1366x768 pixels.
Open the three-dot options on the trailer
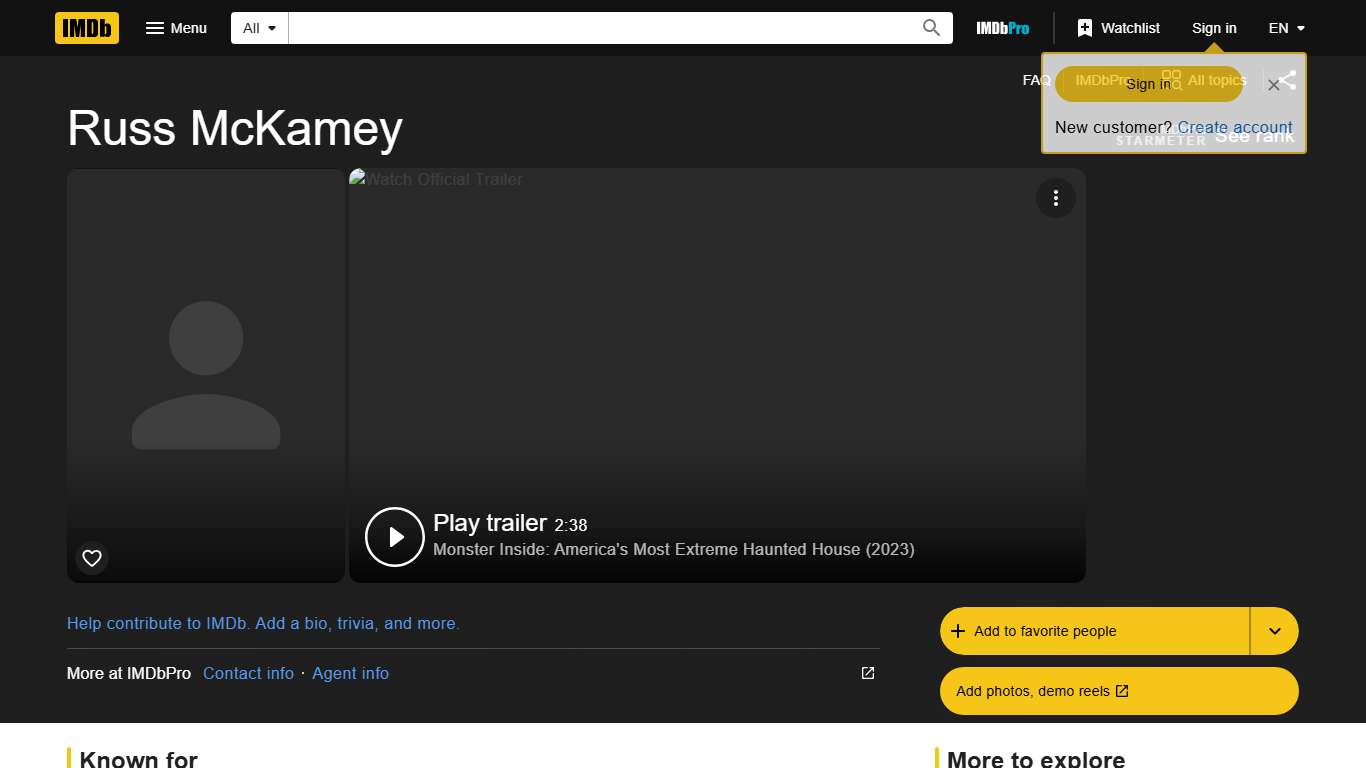(1055, 198)
